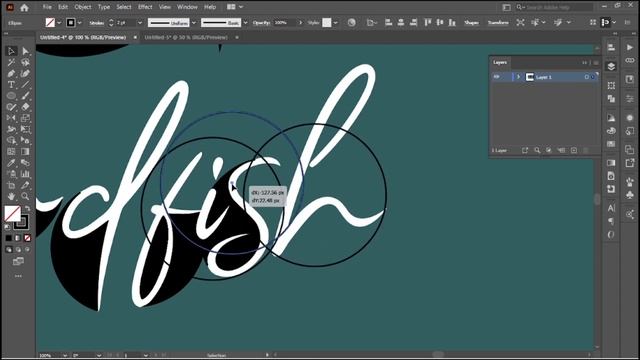Open the Layers panel from dock

611,67
